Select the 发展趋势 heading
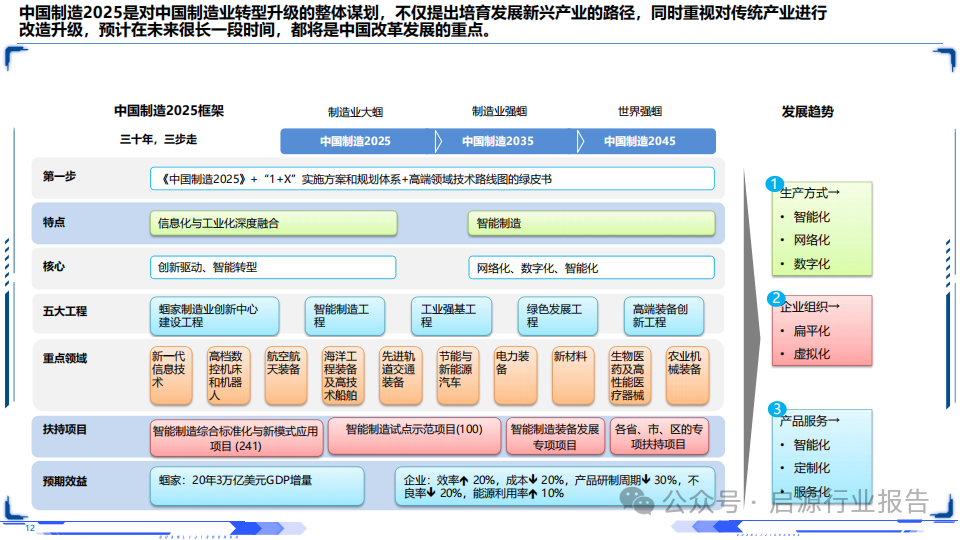This screenshot has height=540, width=960. (x=808, y=111)
